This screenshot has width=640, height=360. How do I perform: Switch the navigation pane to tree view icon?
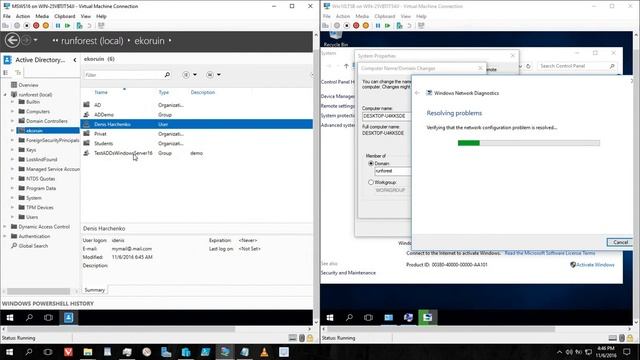tap(18, 73)
